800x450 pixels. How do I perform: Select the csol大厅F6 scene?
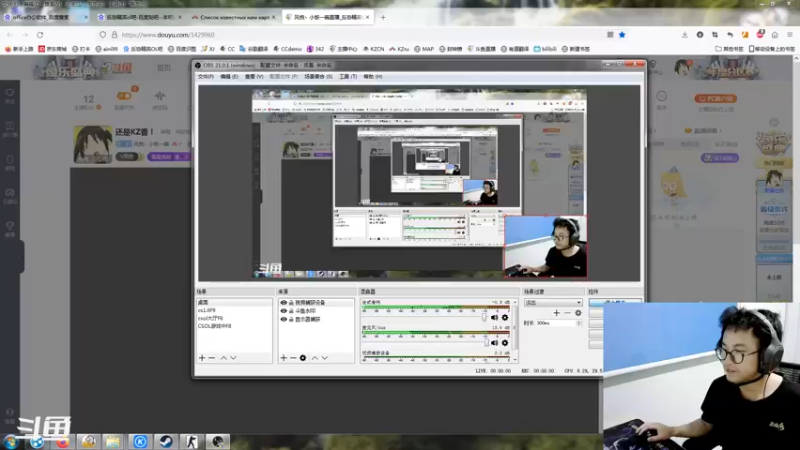click(x=234, y=318)
